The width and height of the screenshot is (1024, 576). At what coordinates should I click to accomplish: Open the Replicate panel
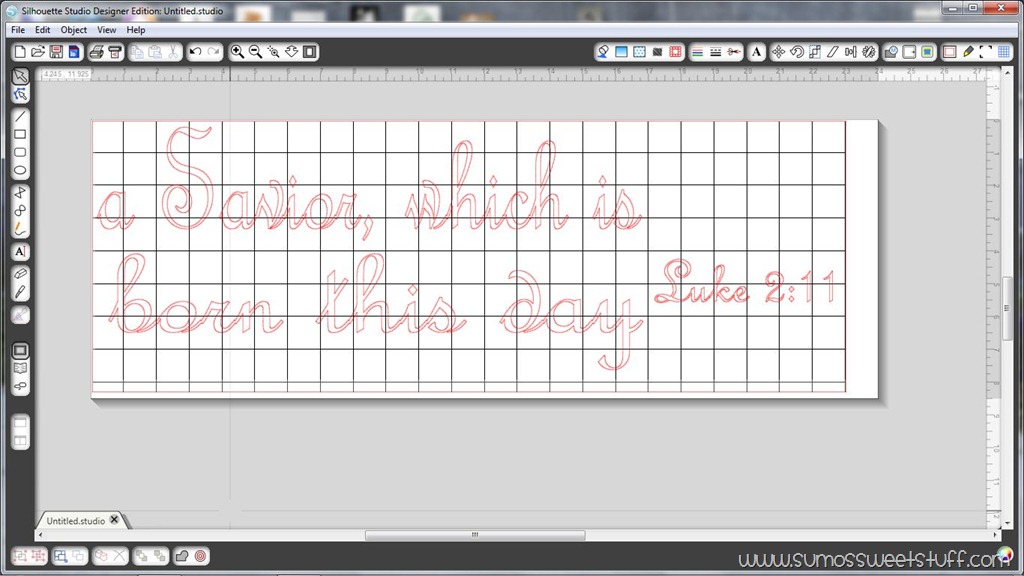click(869, 52)
